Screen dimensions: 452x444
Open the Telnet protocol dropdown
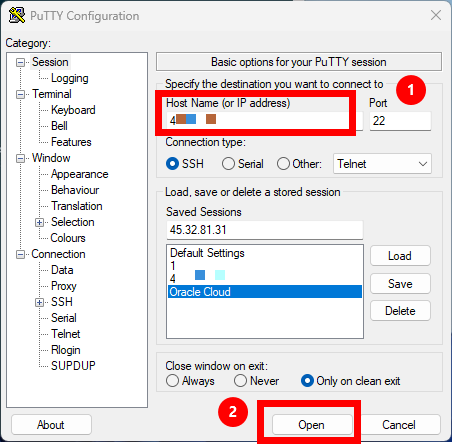point(382,164)
